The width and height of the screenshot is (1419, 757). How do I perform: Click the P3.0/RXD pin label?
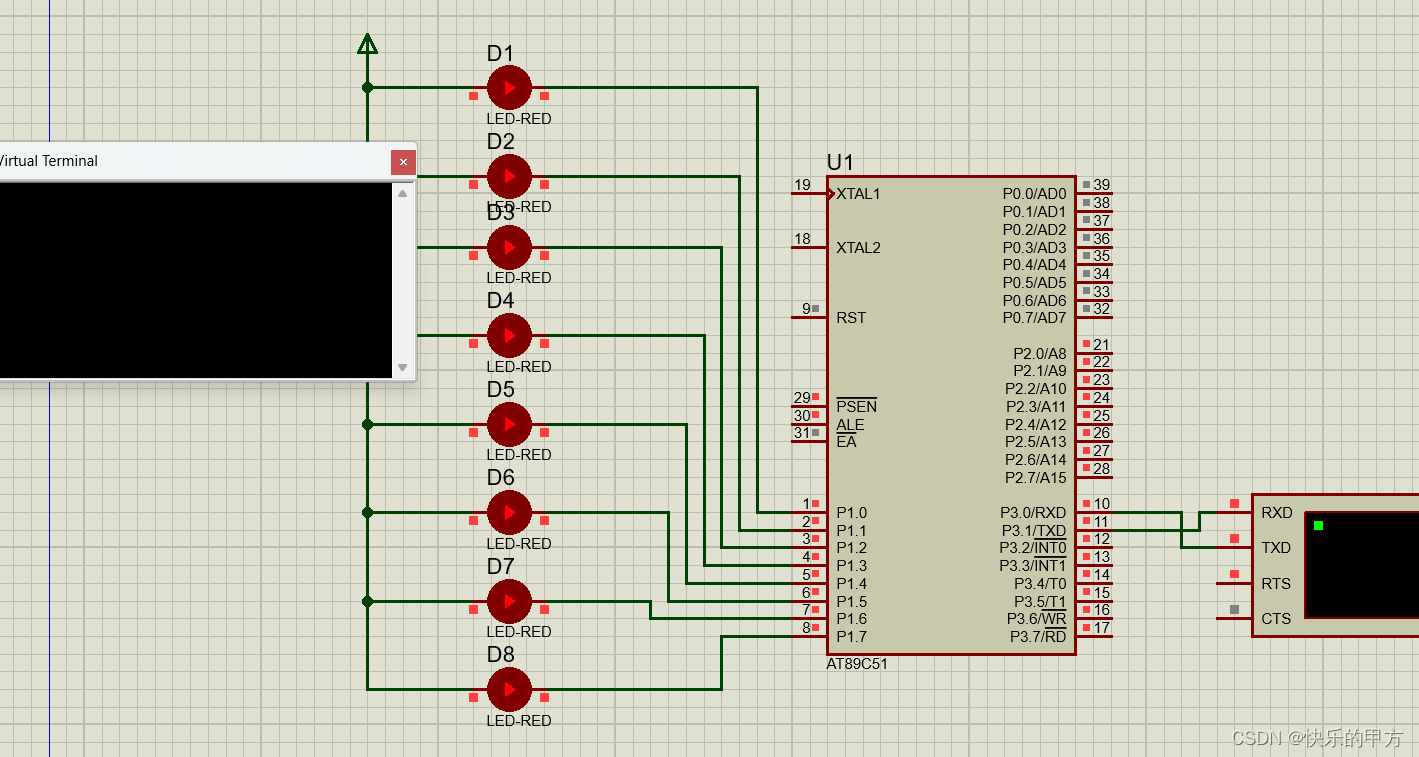click(1033, 513)
